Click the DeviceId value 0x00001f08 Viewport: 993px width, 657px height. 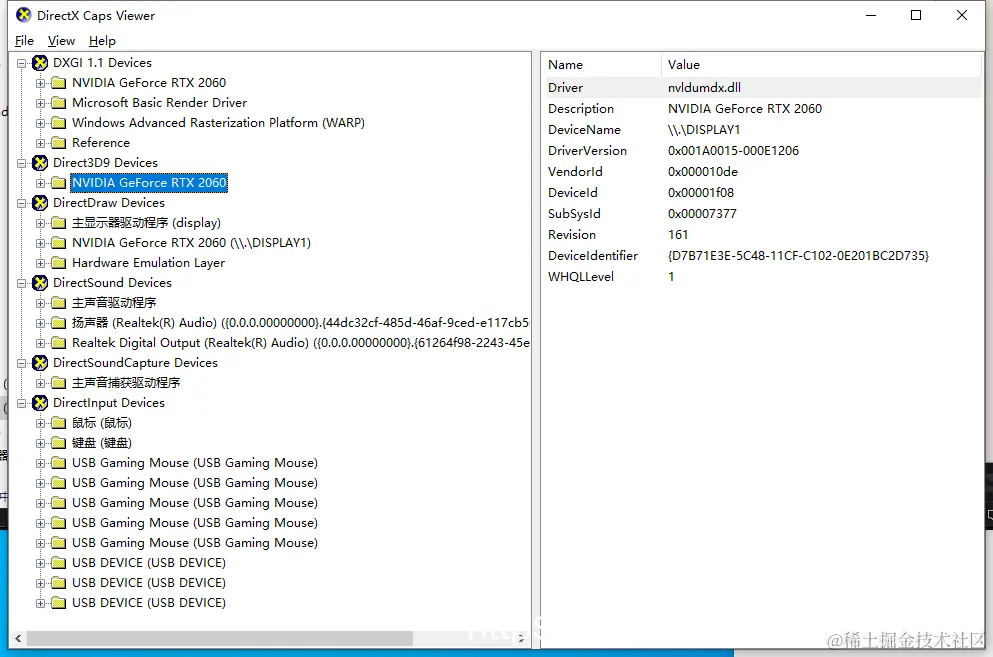pyautogui.click(x=701, y=193)
